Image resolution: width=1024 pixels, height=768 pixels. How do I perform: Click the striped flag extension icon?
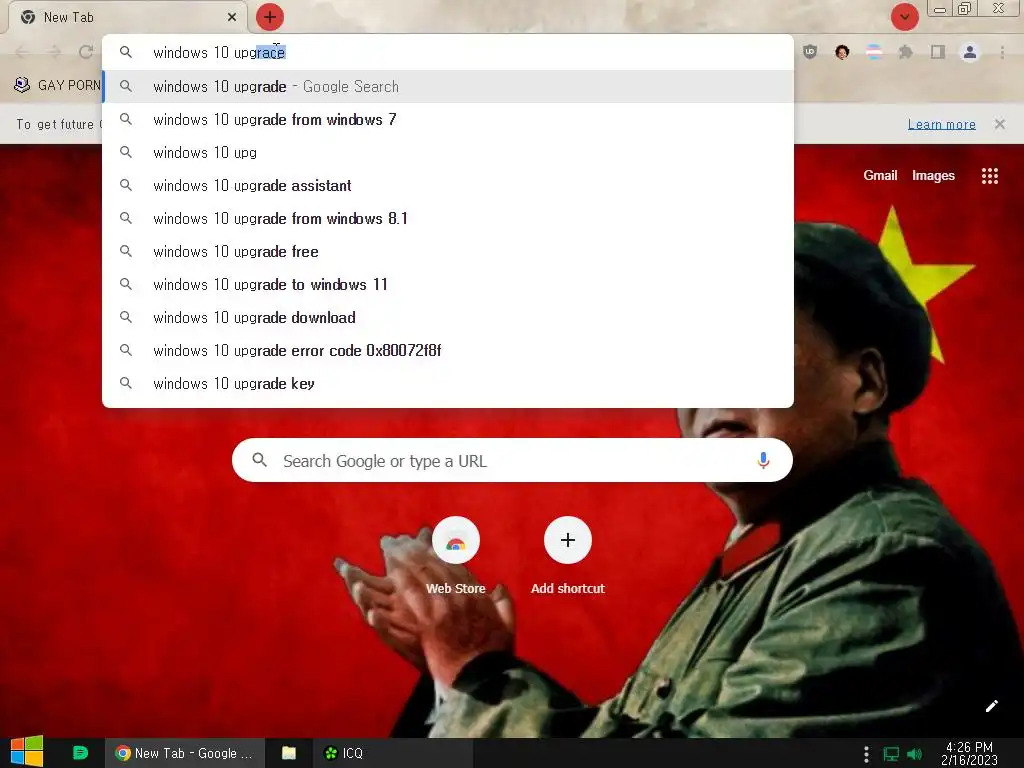pos(874,52)
